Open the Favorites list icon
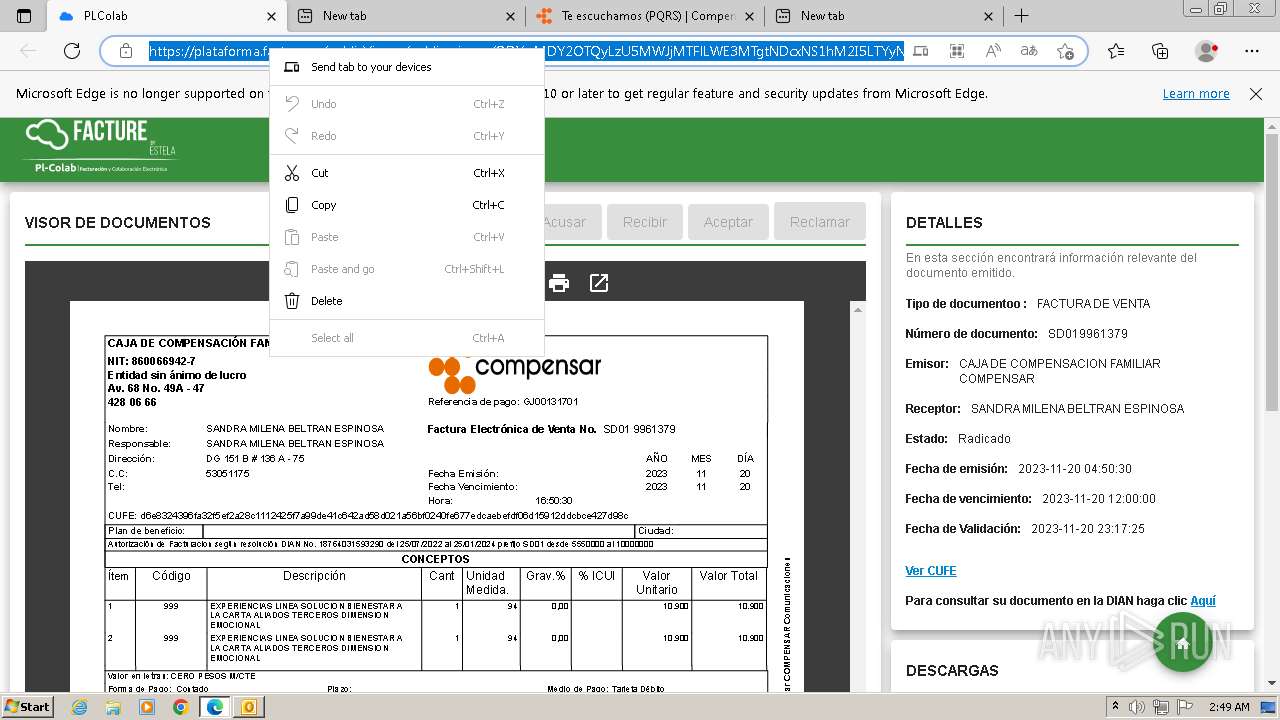Screen dimensions: 1280x720 pyautogui.click(x=1116, y=51)
